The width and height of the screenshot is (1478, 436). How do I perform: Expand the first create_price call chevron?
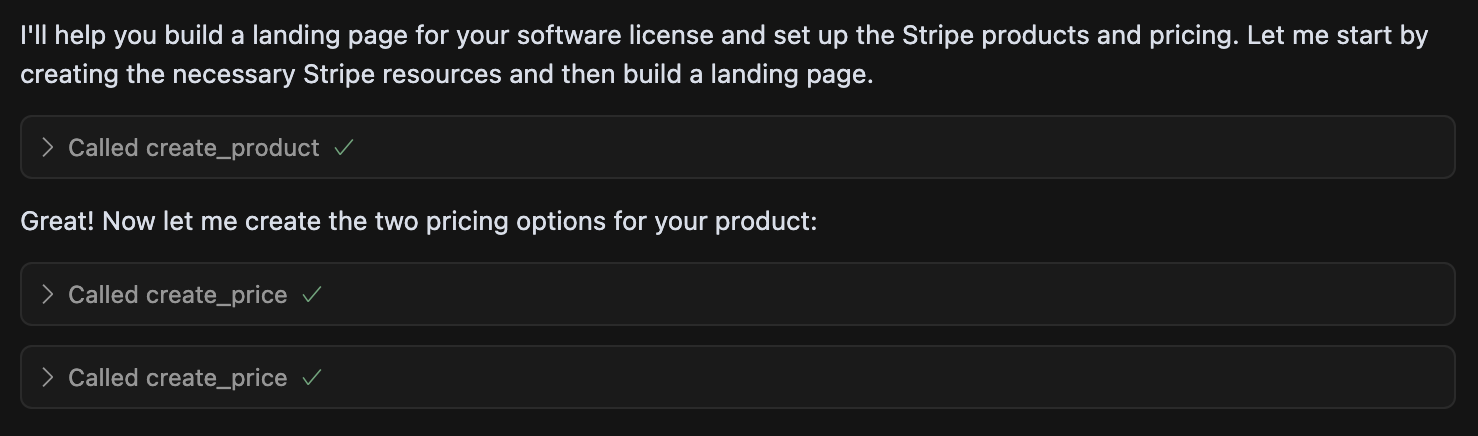coord(47,295)
